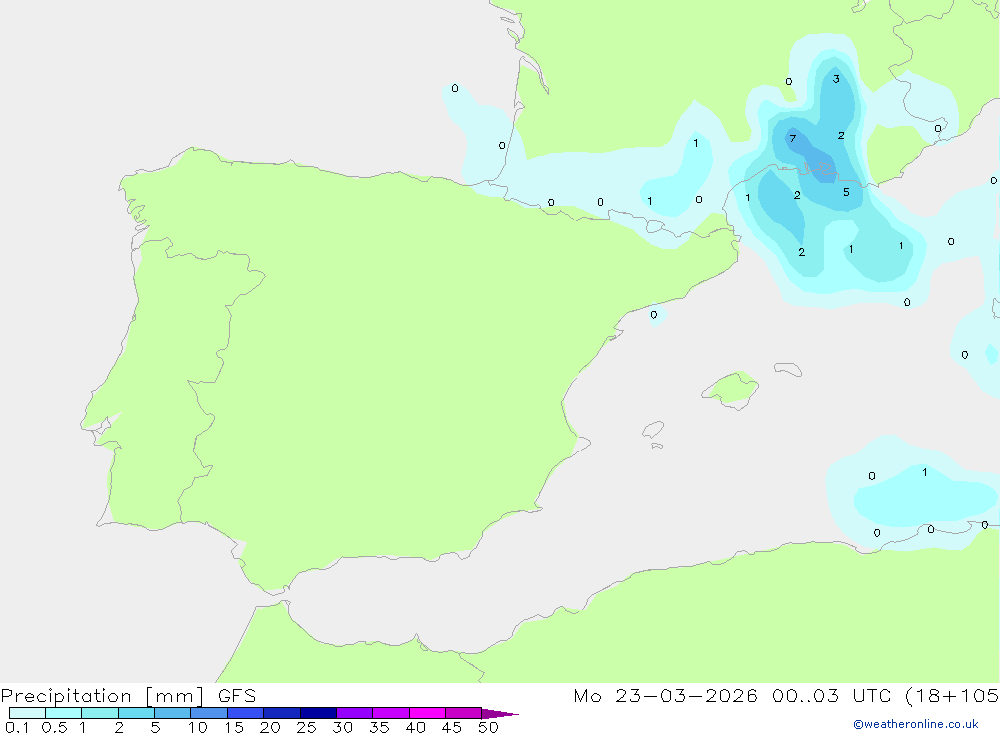Click the over-50 mm arrow tip of legend
Screen dimensions: 1000x733
tap(499, 713)
